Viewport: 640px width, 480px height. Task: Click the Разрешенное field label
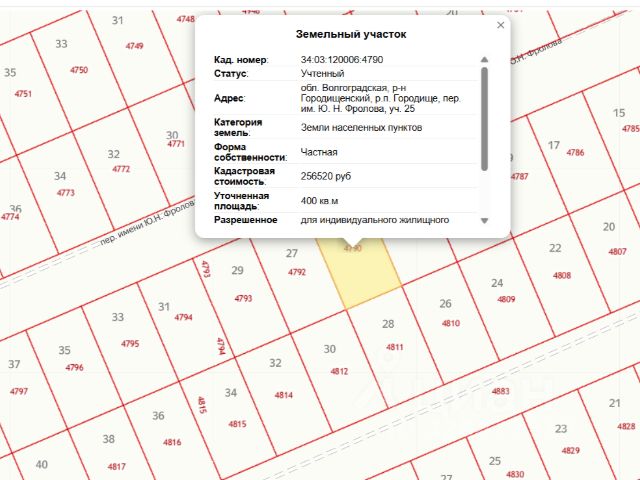point(245,220)
